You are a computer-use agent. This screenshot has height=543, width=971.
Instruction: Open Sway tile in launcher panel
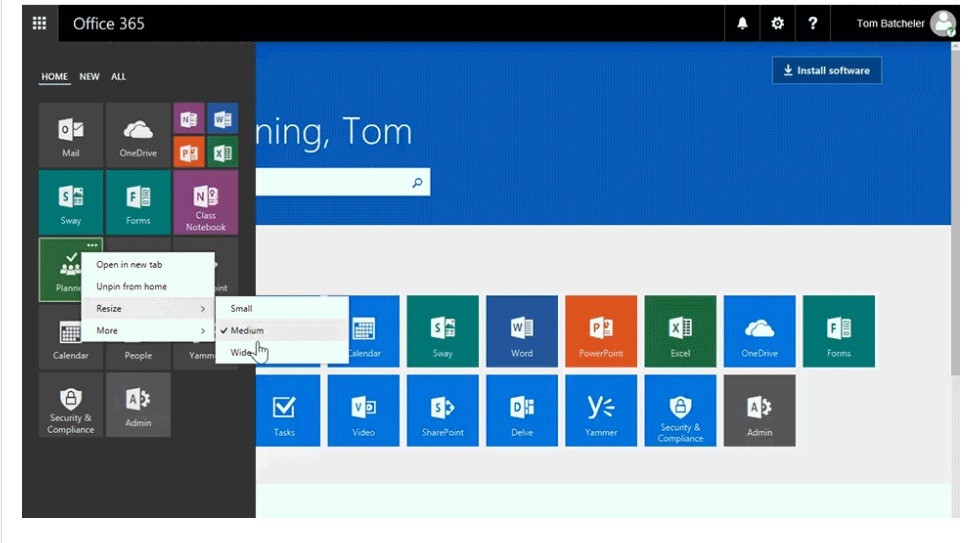[x=71, y=202]
